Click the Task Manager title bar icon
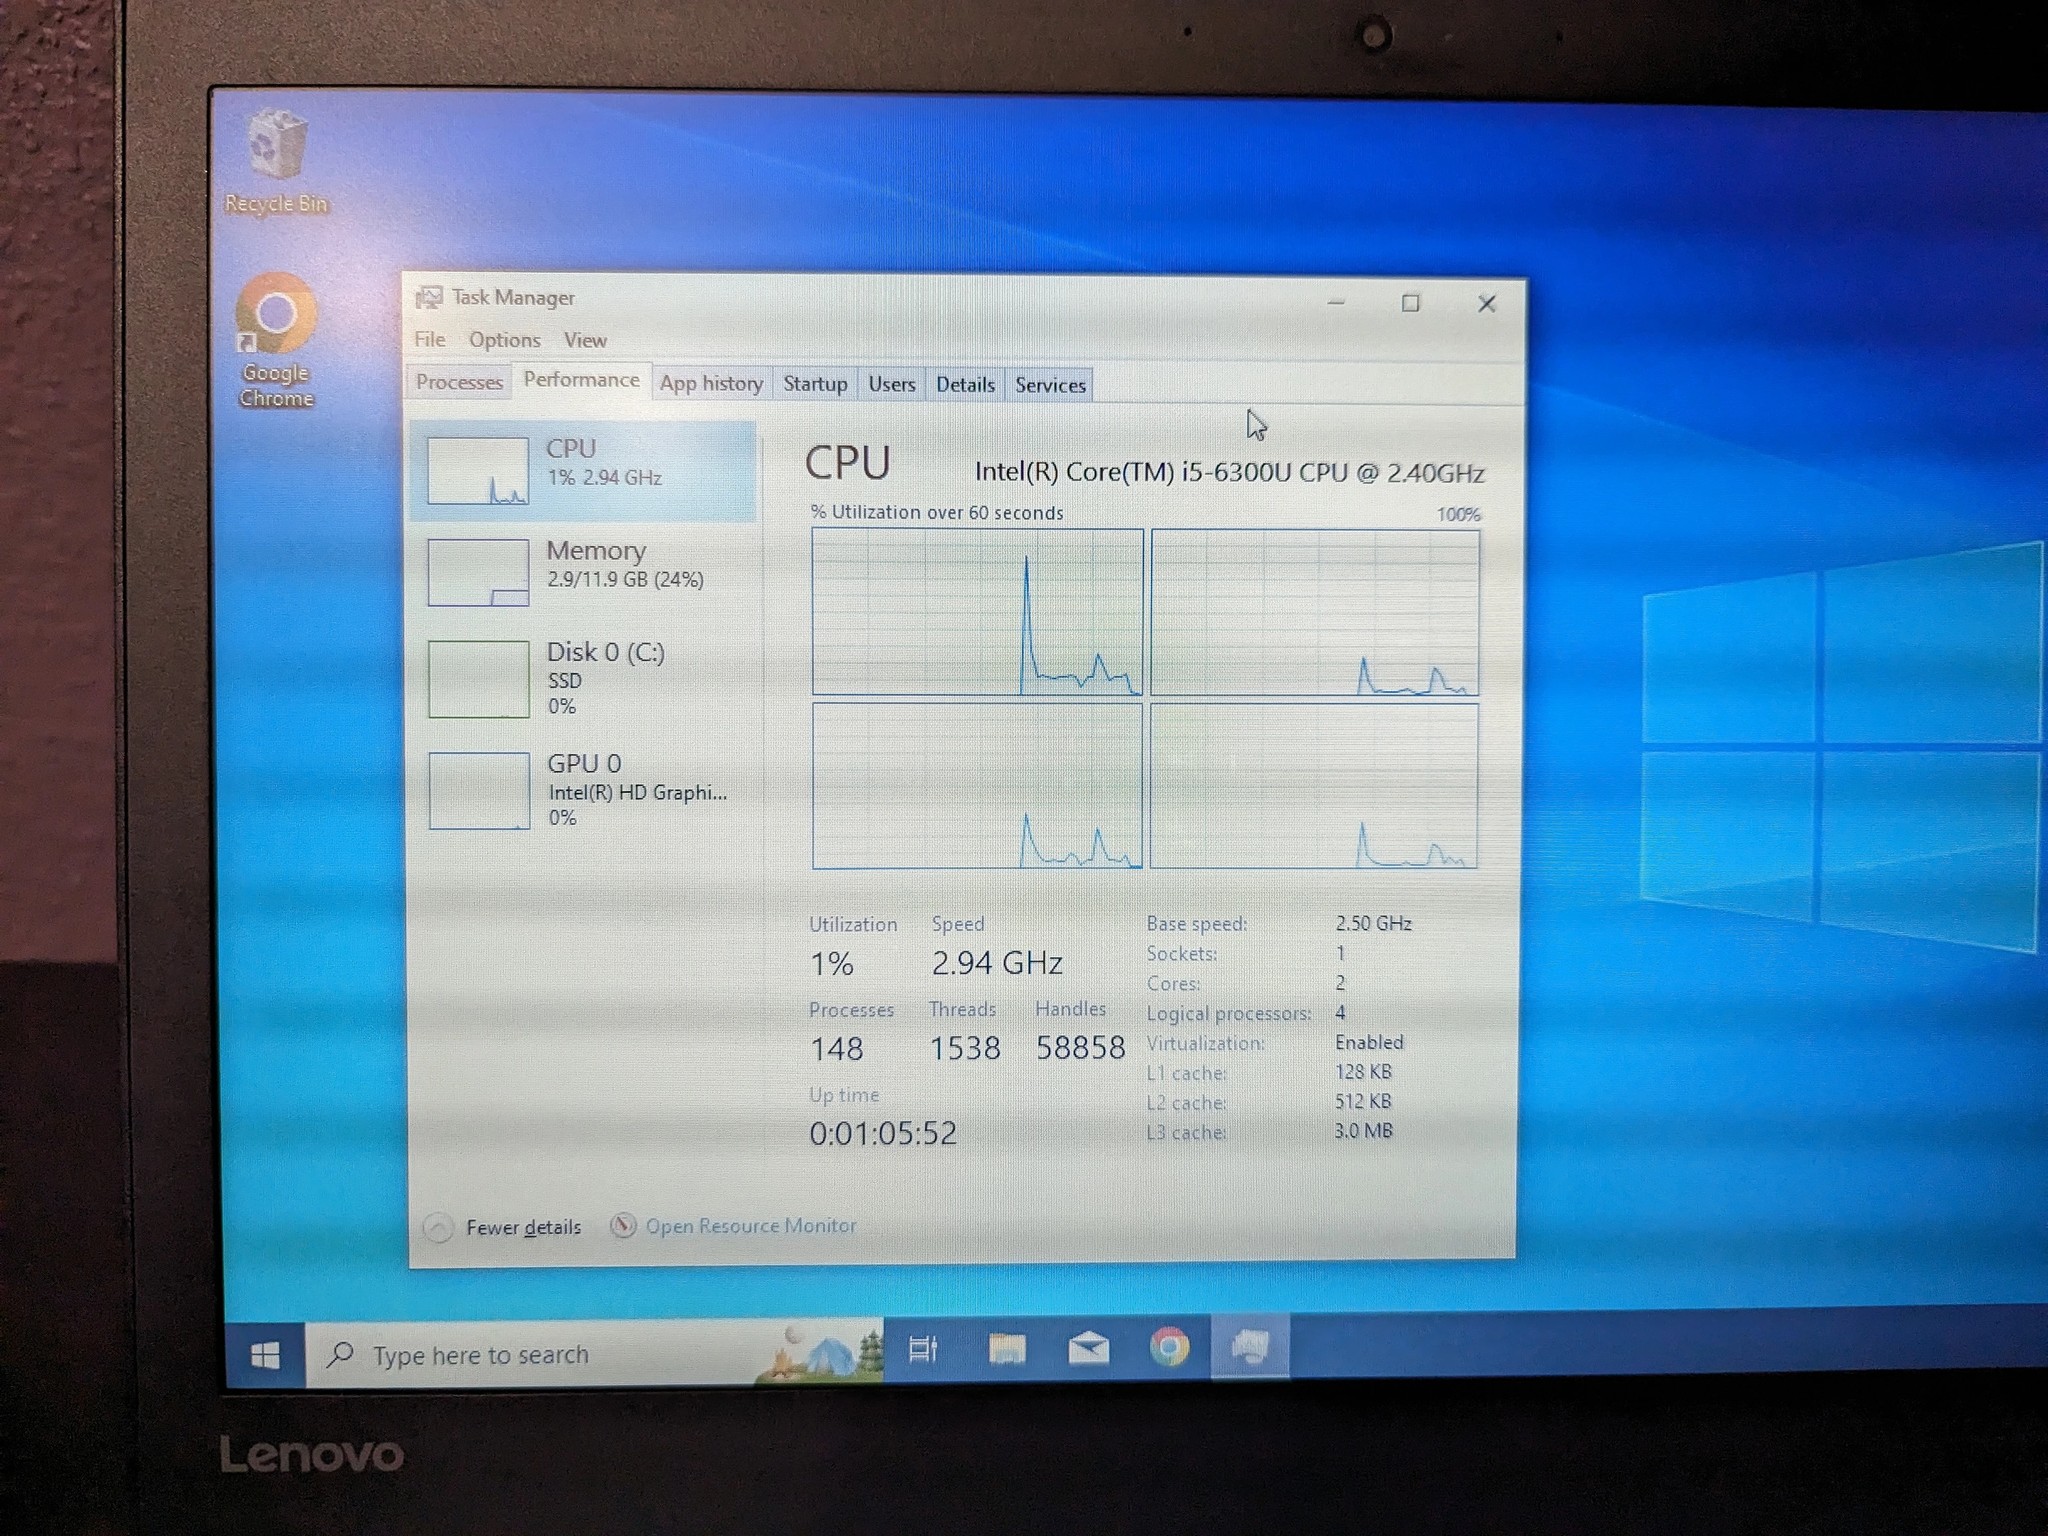Viewport: 2048px width, 1536px height. point(429,298)
